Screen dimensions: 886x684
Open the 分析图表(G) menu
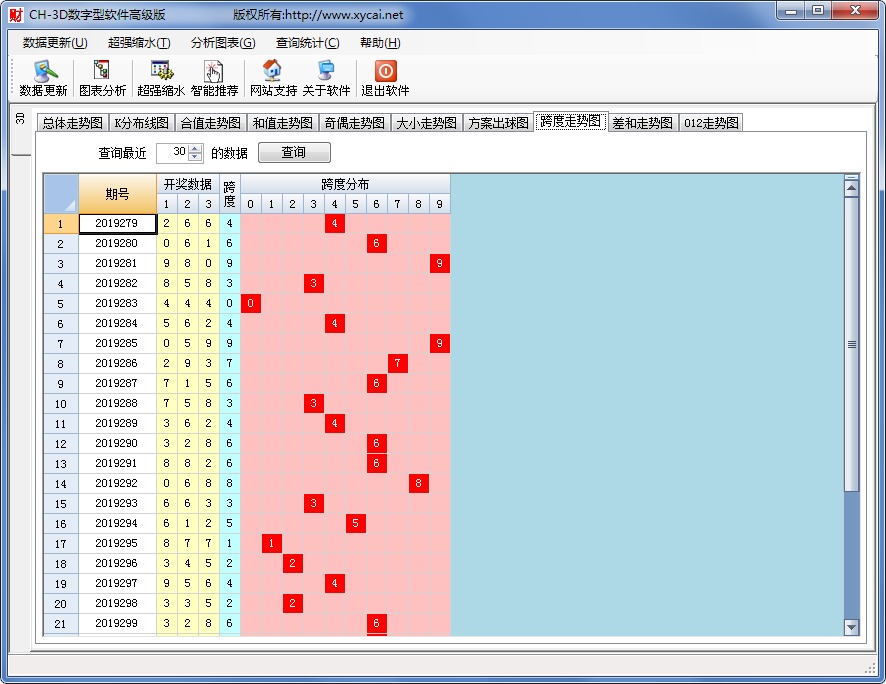(x=223, y=43)
